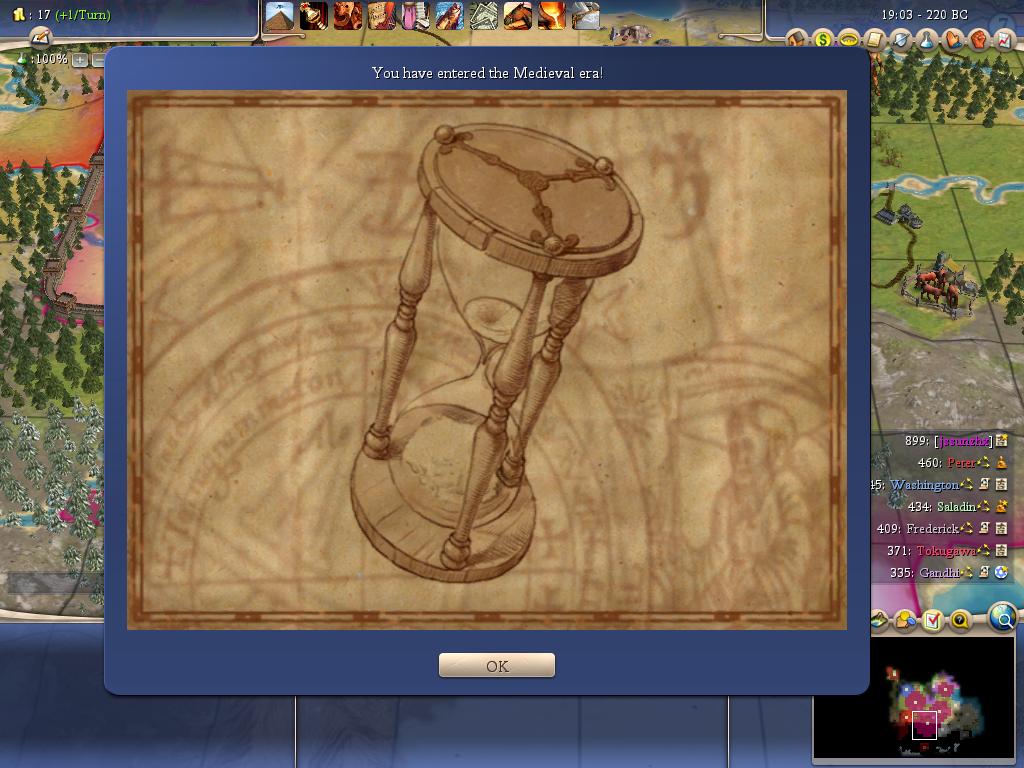Select Tokugawa in the scoreboard
Screen dimensions: 1024x768
[x=946, y=551]
